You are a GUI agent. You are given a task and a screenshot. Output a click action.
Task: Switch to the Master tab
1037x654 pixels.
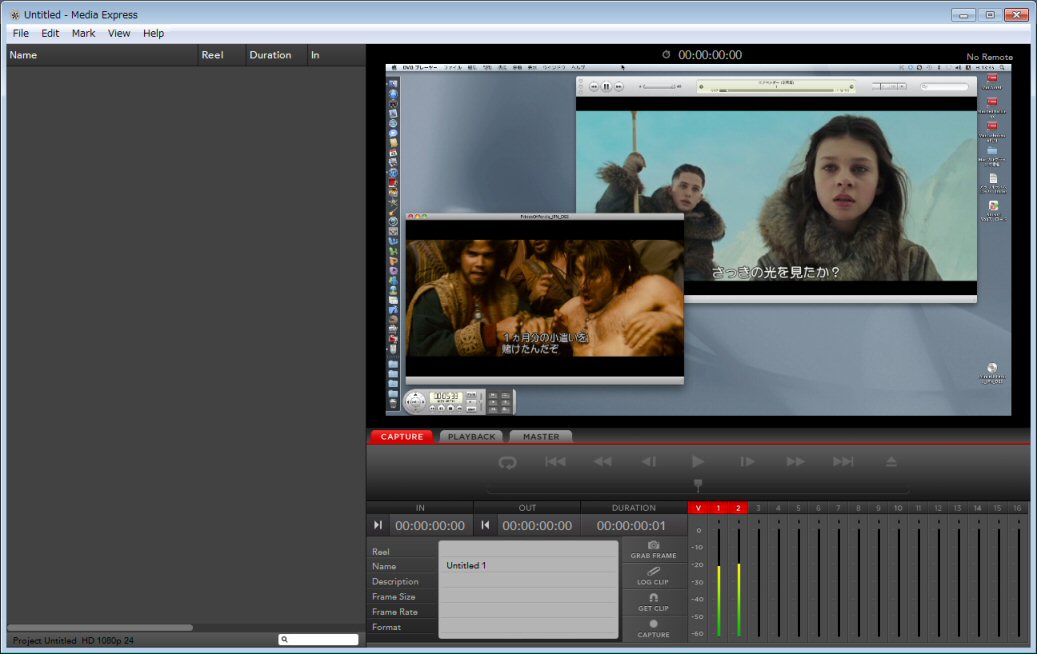(541, 436)
